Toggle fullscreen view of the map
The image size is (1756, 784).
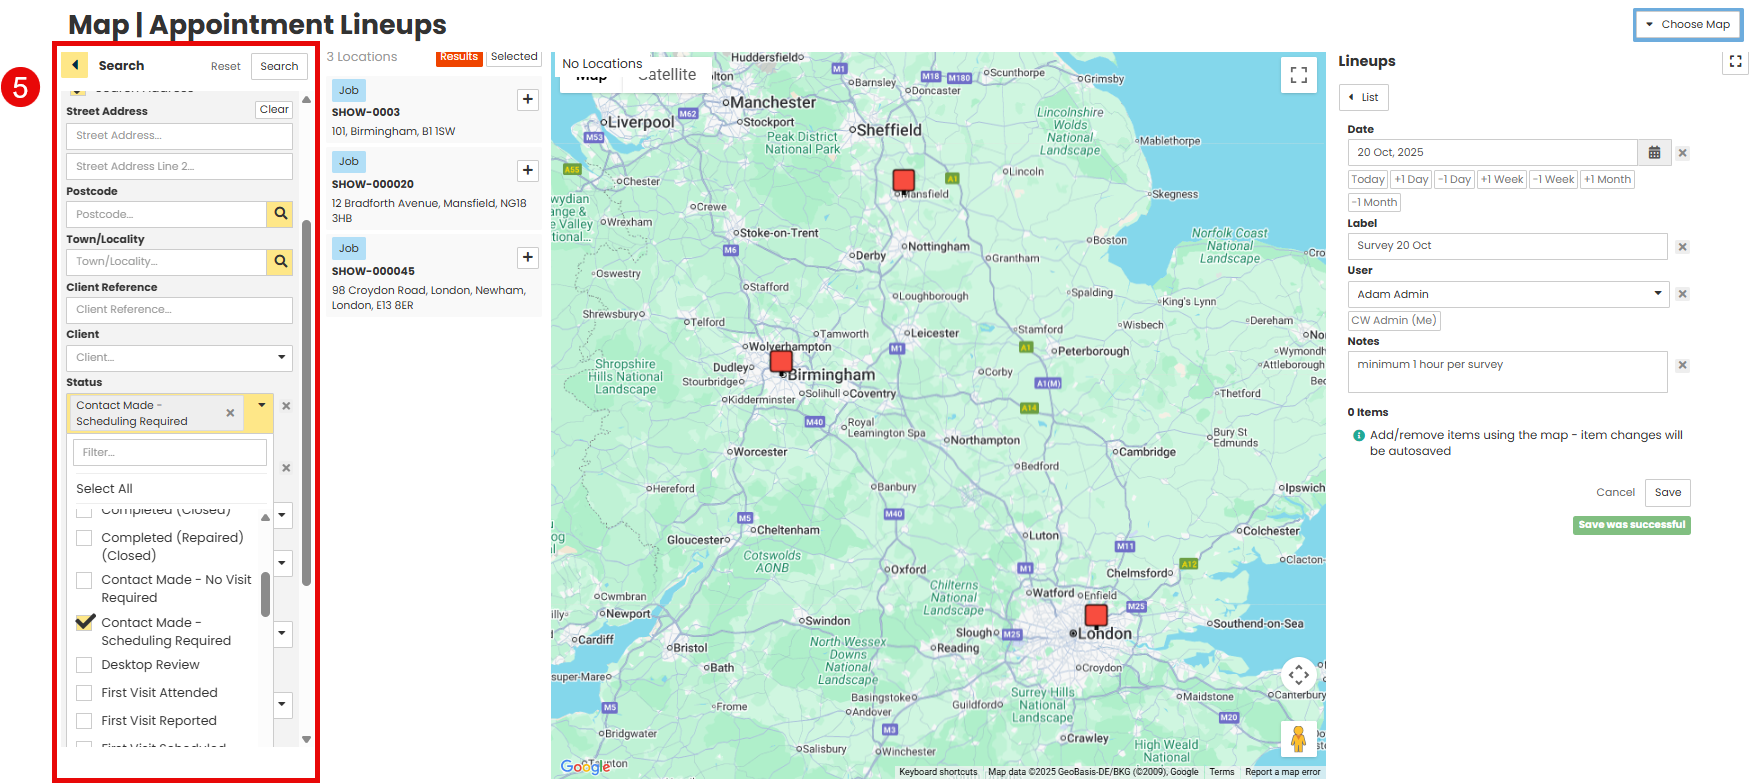1299,75
